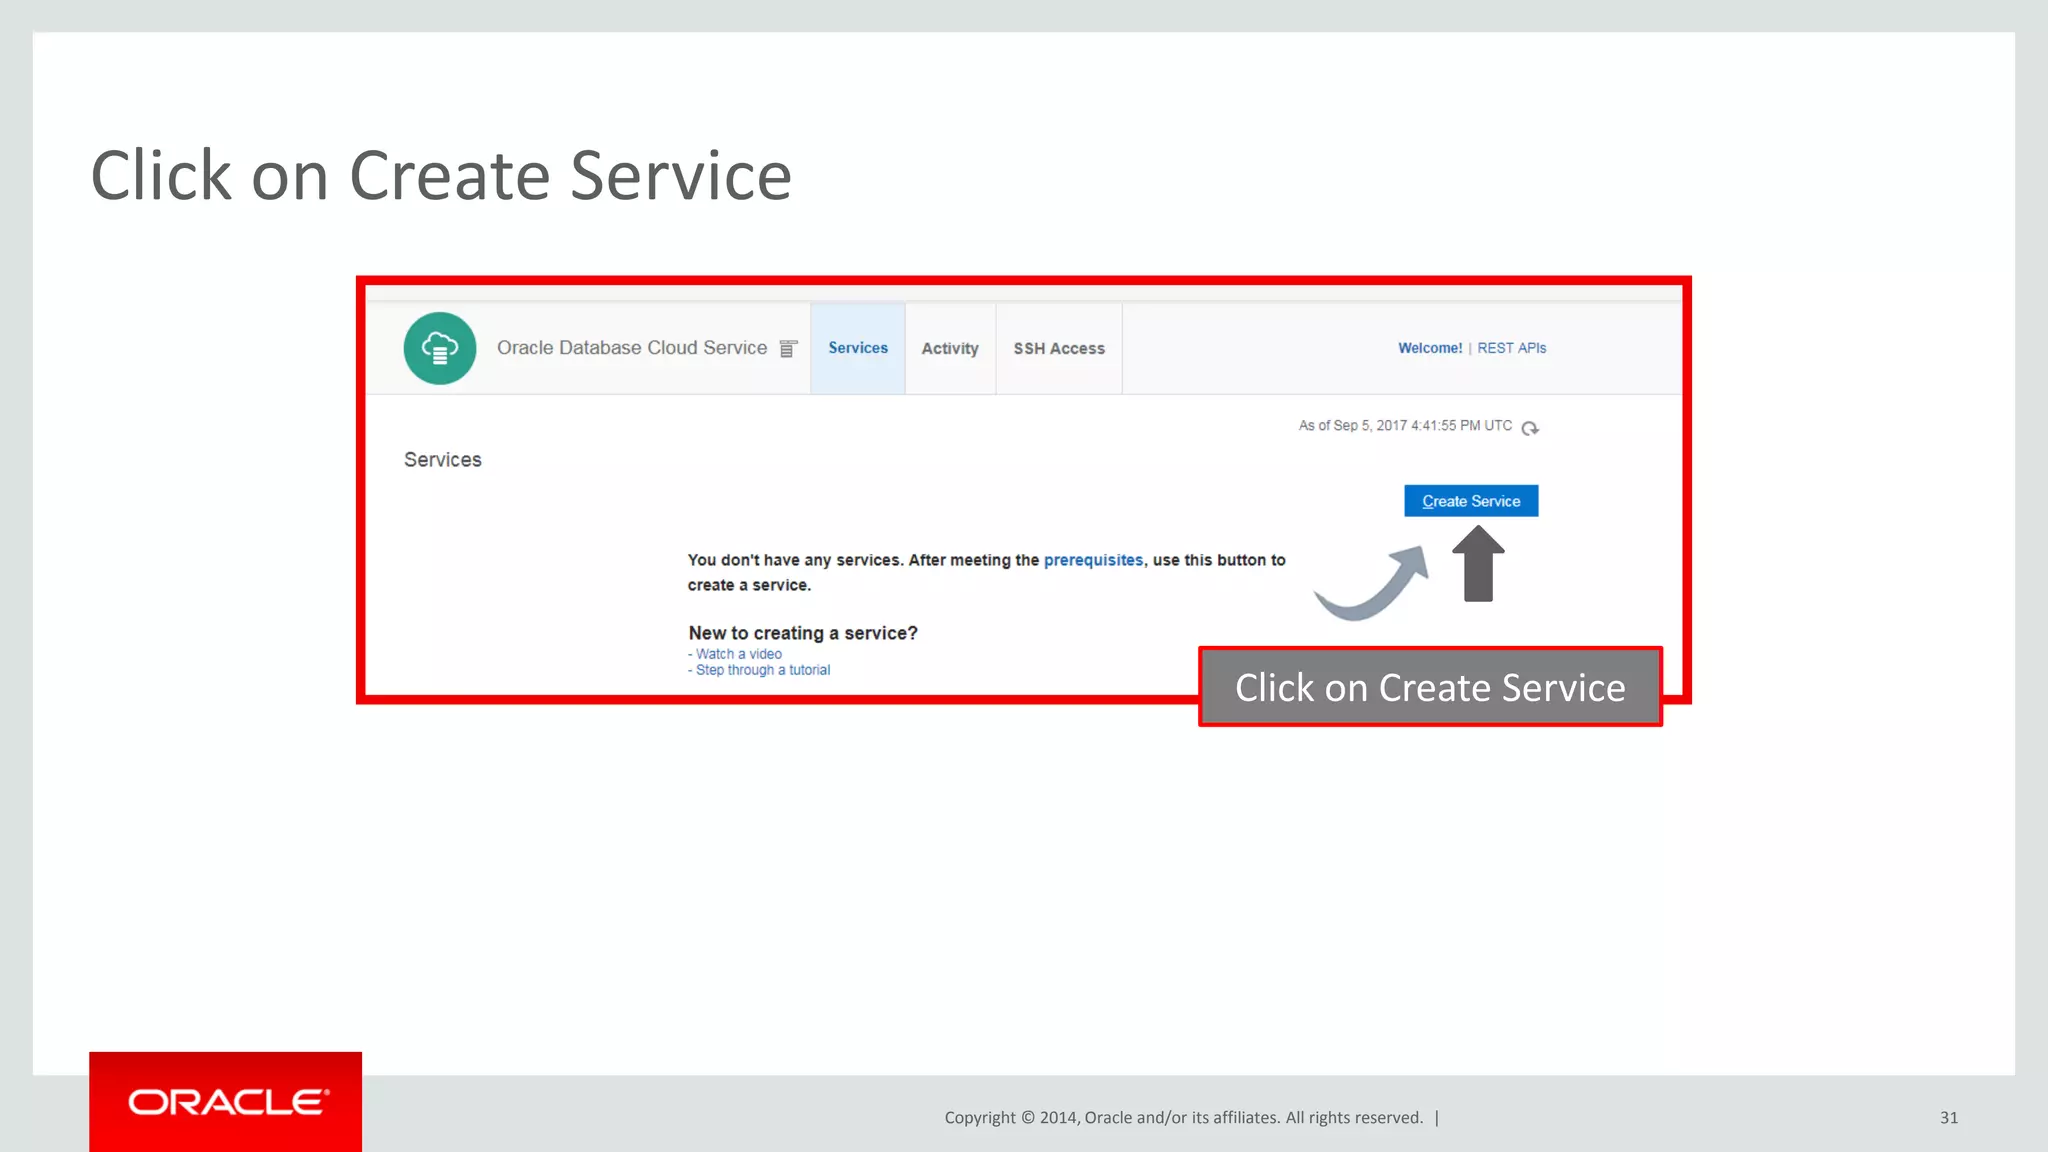Viewport: 2048px width, 1152px height.
Task: Open the SSH Access tab
Action: (1059, 348)
